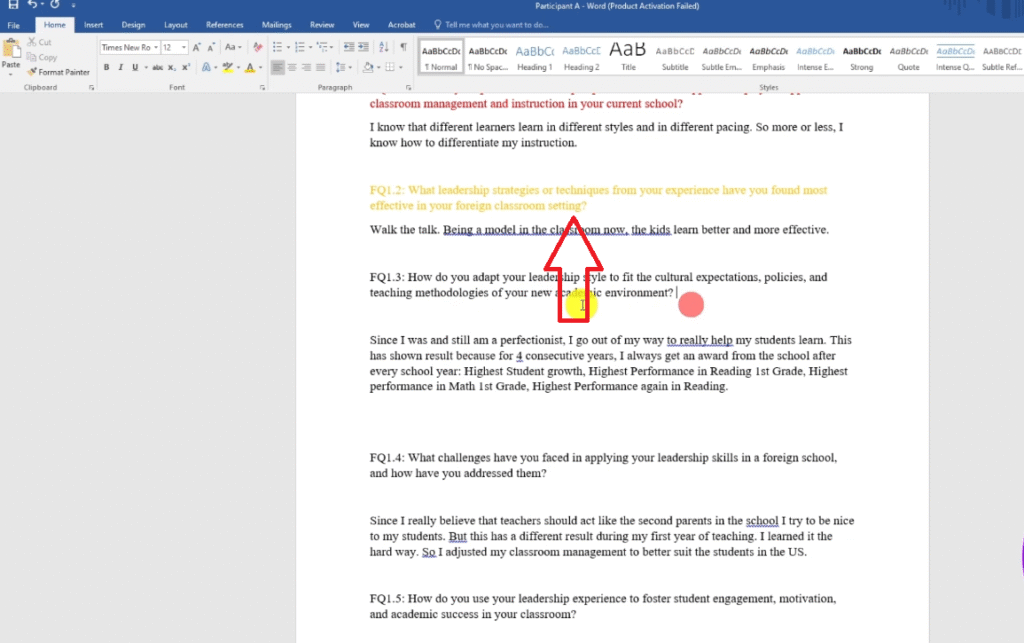1024x643 pixels.
Task: Open the font name dropdown
Action: tap(155, 47)
